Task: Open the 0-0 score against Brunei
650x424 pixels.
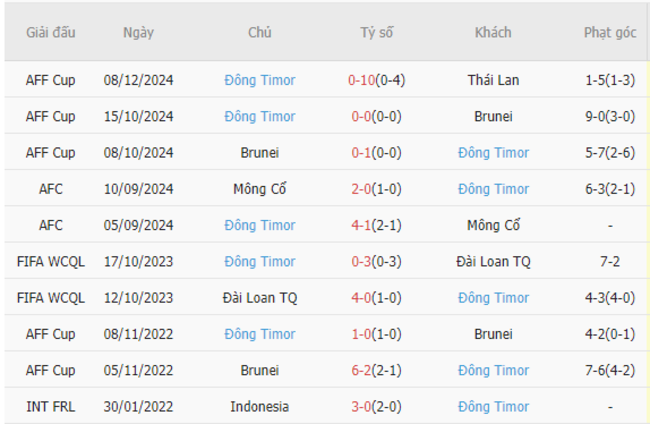Action: (x=361, y=116)
